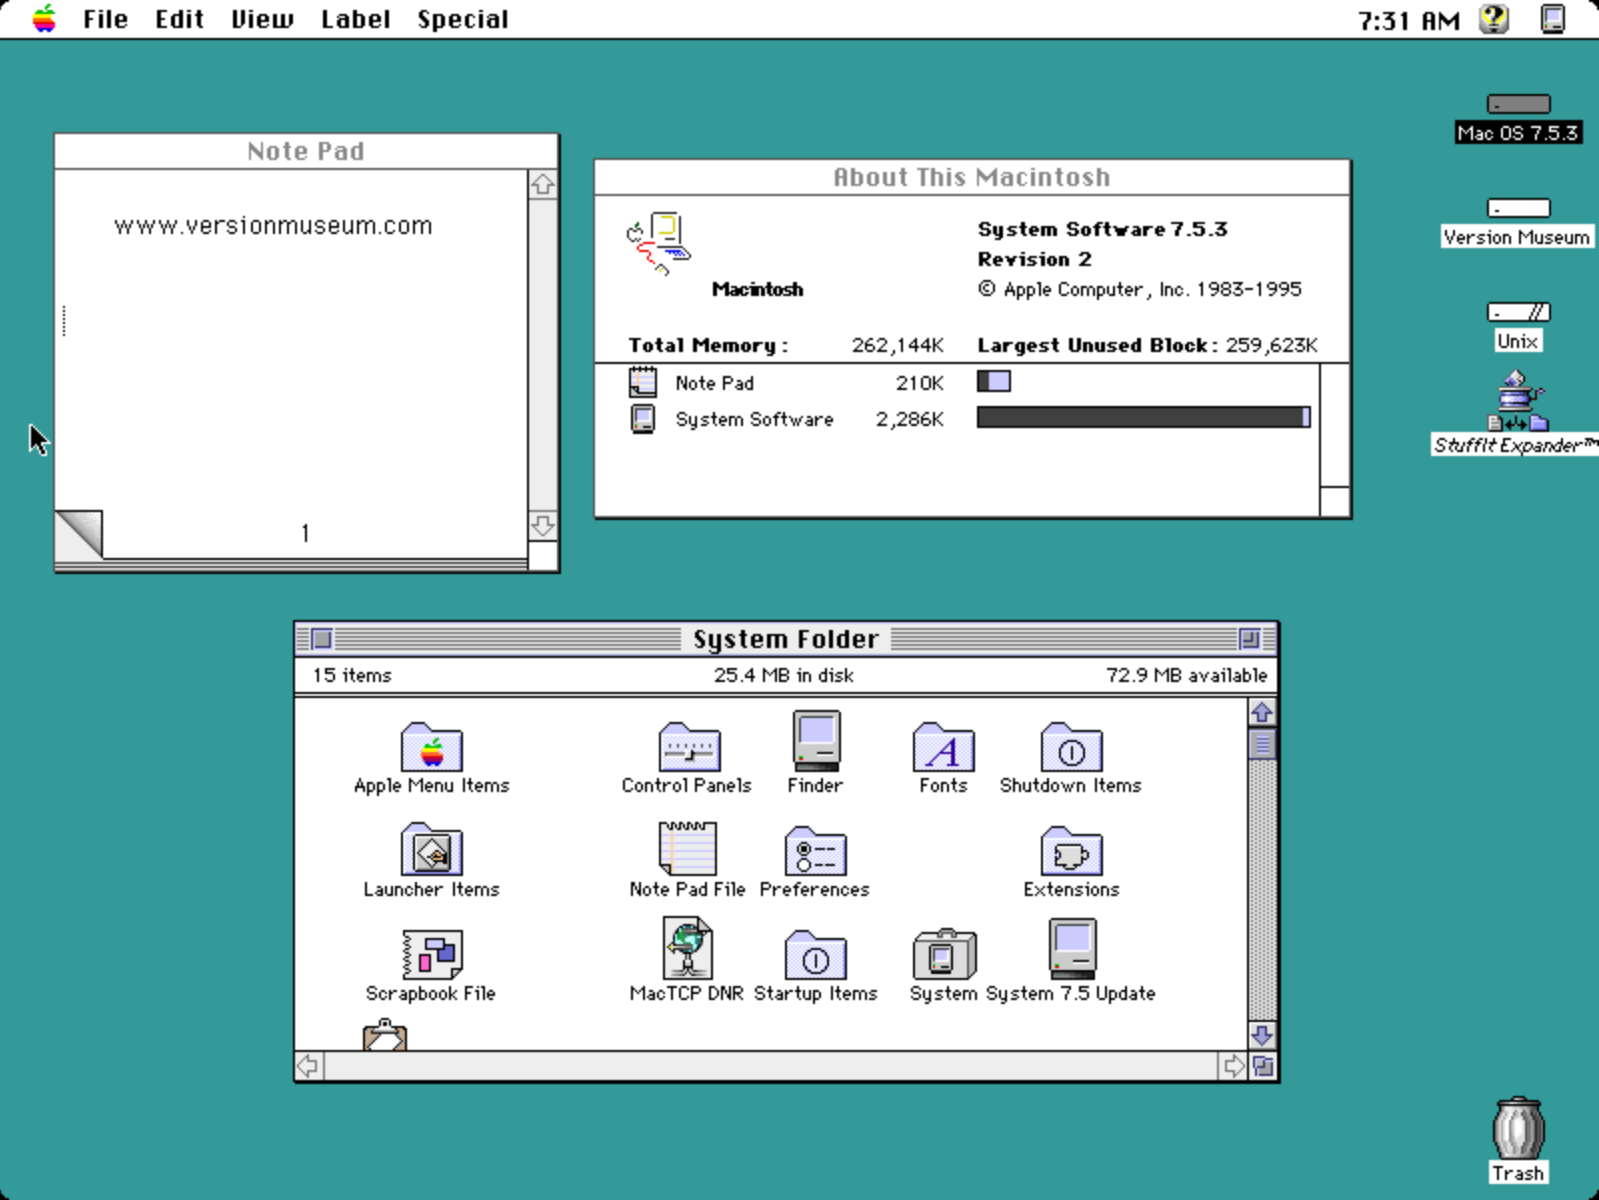Select the Version Museum disk icon
1599x1200 pixels.
click(1518, 208)
